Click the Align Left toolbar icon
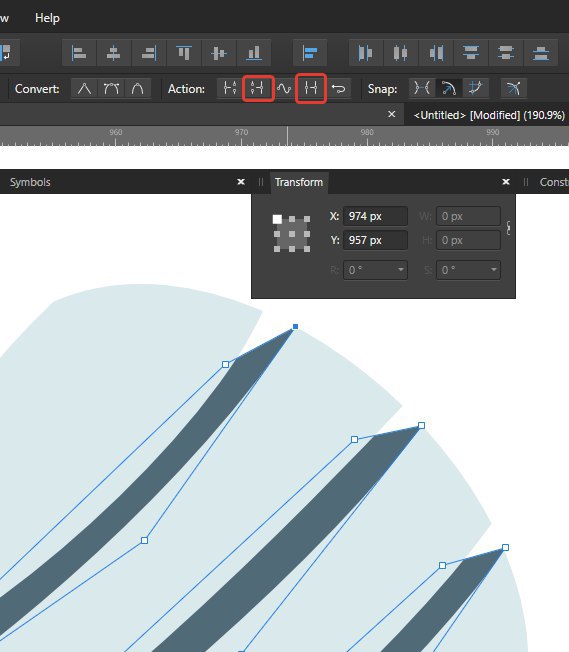 point(79,53)
